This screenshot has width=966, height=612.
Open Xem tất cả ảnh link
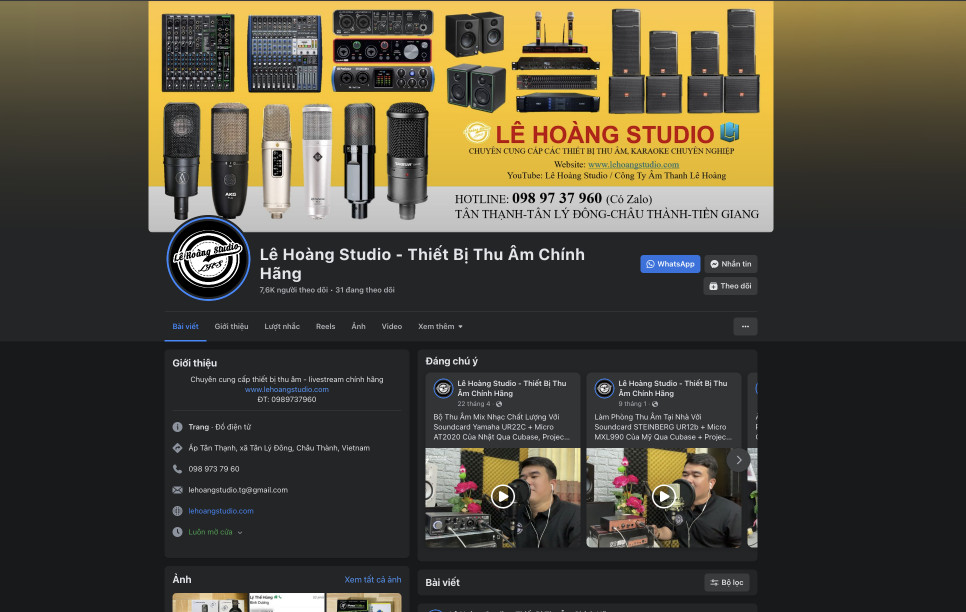[373, 580]
